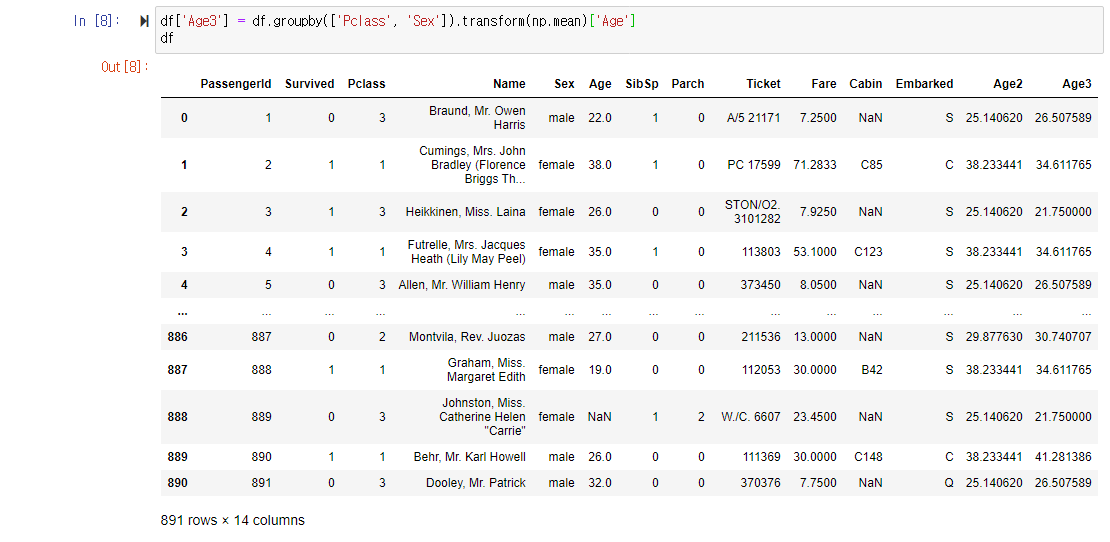
Task: Click the Out[8] output prompt
Action: click(x=125, y=67)
